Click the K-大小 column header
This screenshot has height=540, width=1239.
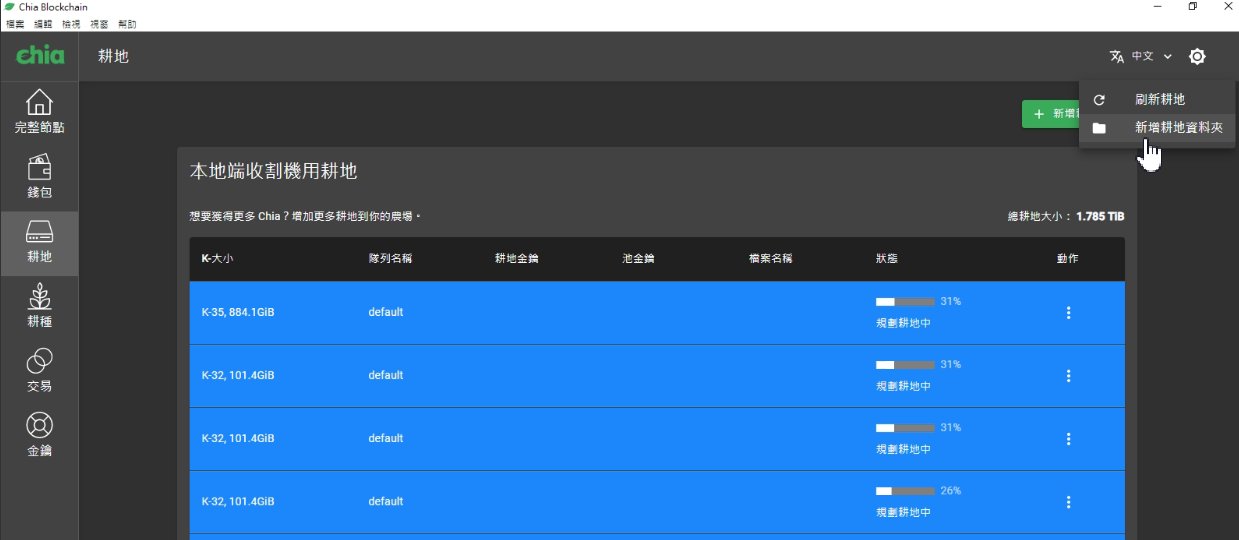tap(217, 259)
